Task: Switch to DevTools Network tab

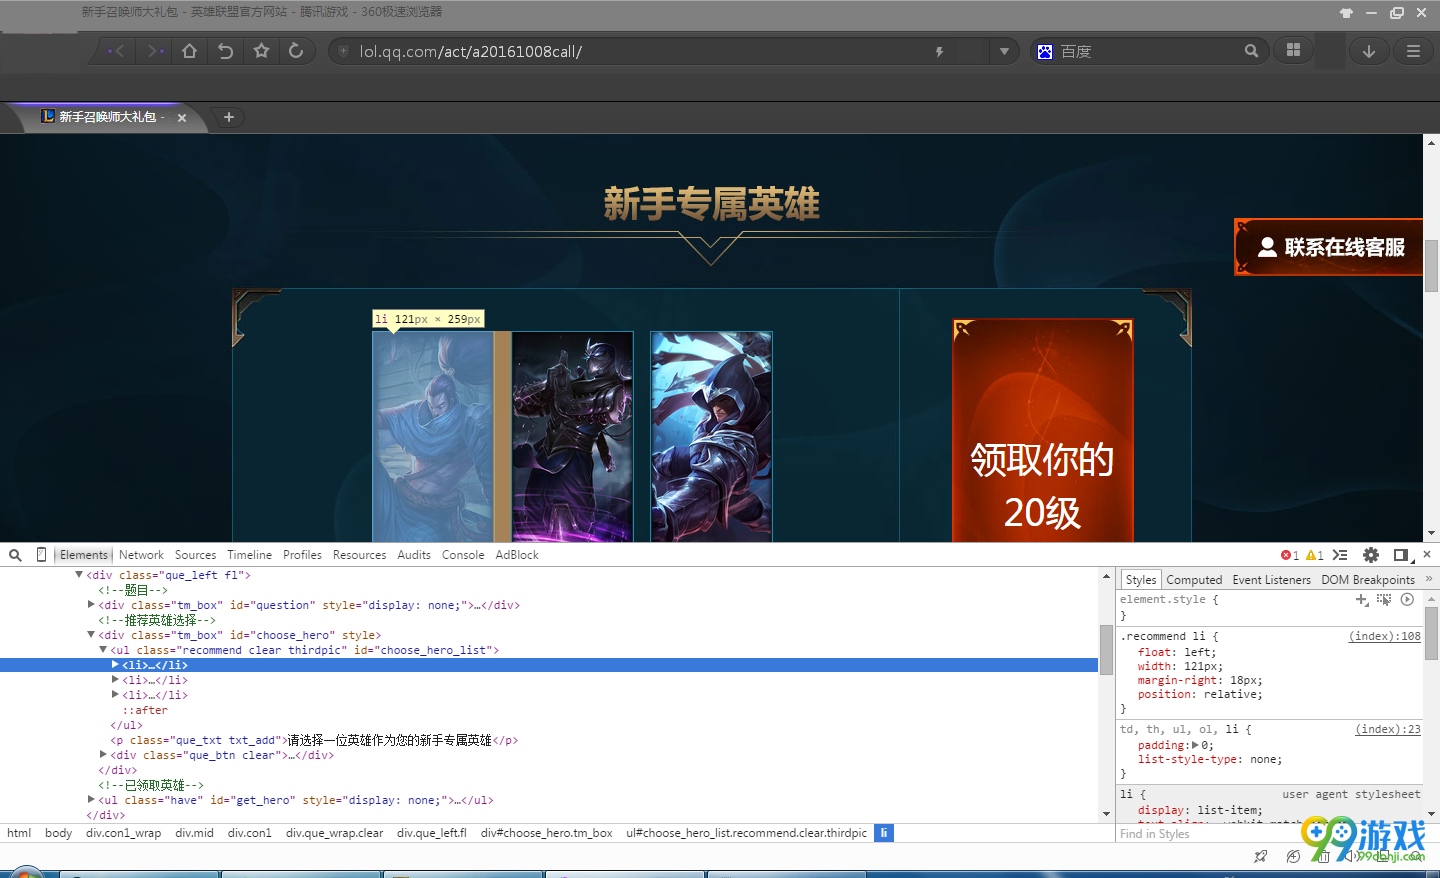Action: click(x=141, y=555)
